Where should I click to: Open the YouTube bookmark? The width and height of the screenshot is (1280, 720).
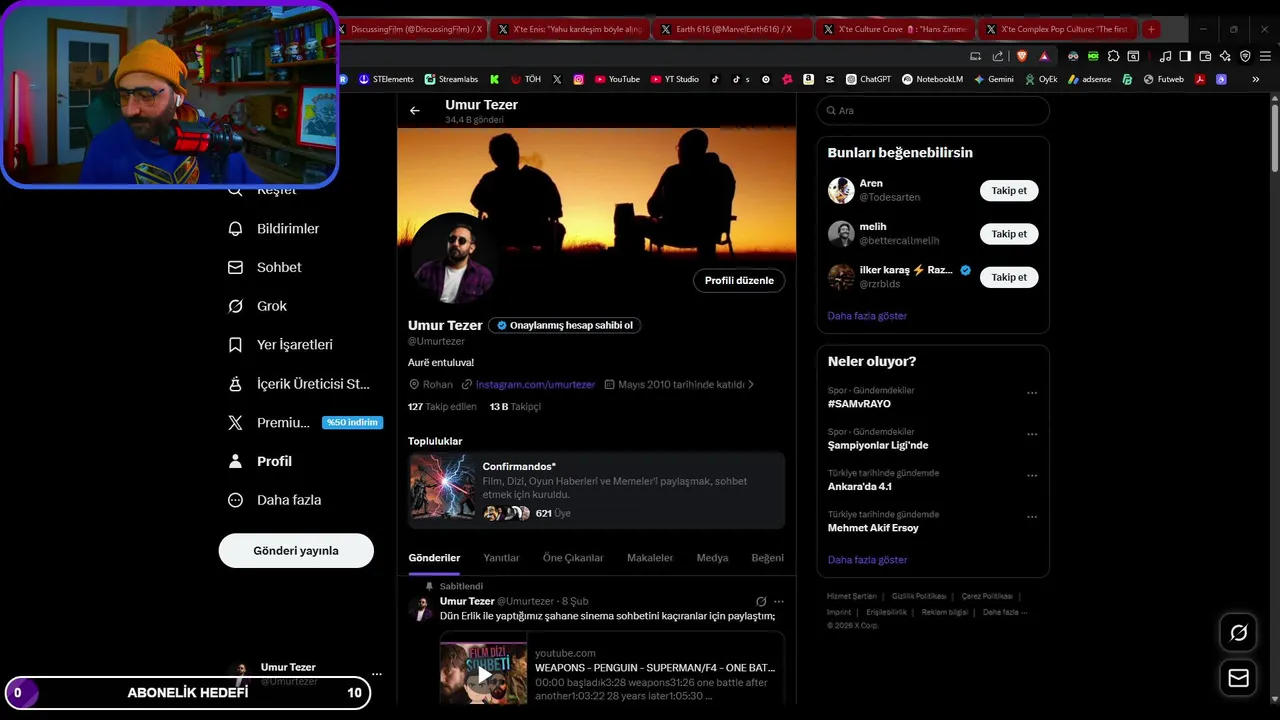[617, 79]
